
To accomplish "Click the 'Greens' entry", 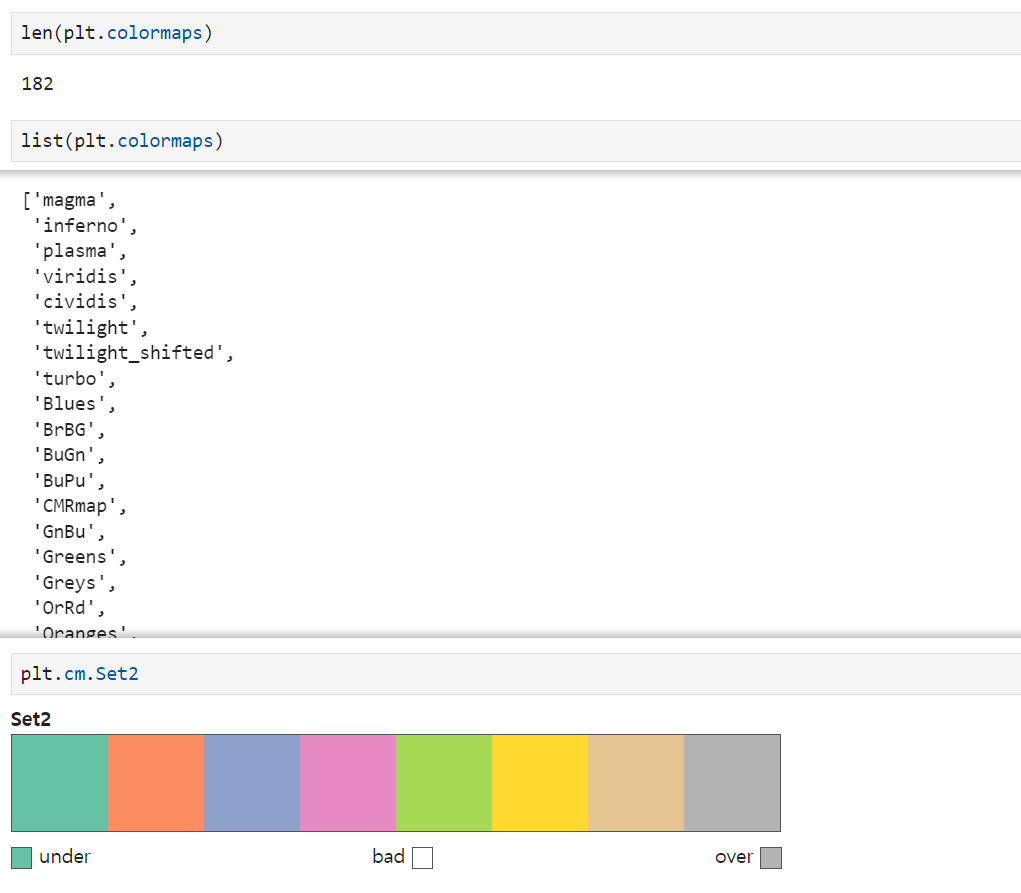I will pyautogui.click(x=74, y=557).
